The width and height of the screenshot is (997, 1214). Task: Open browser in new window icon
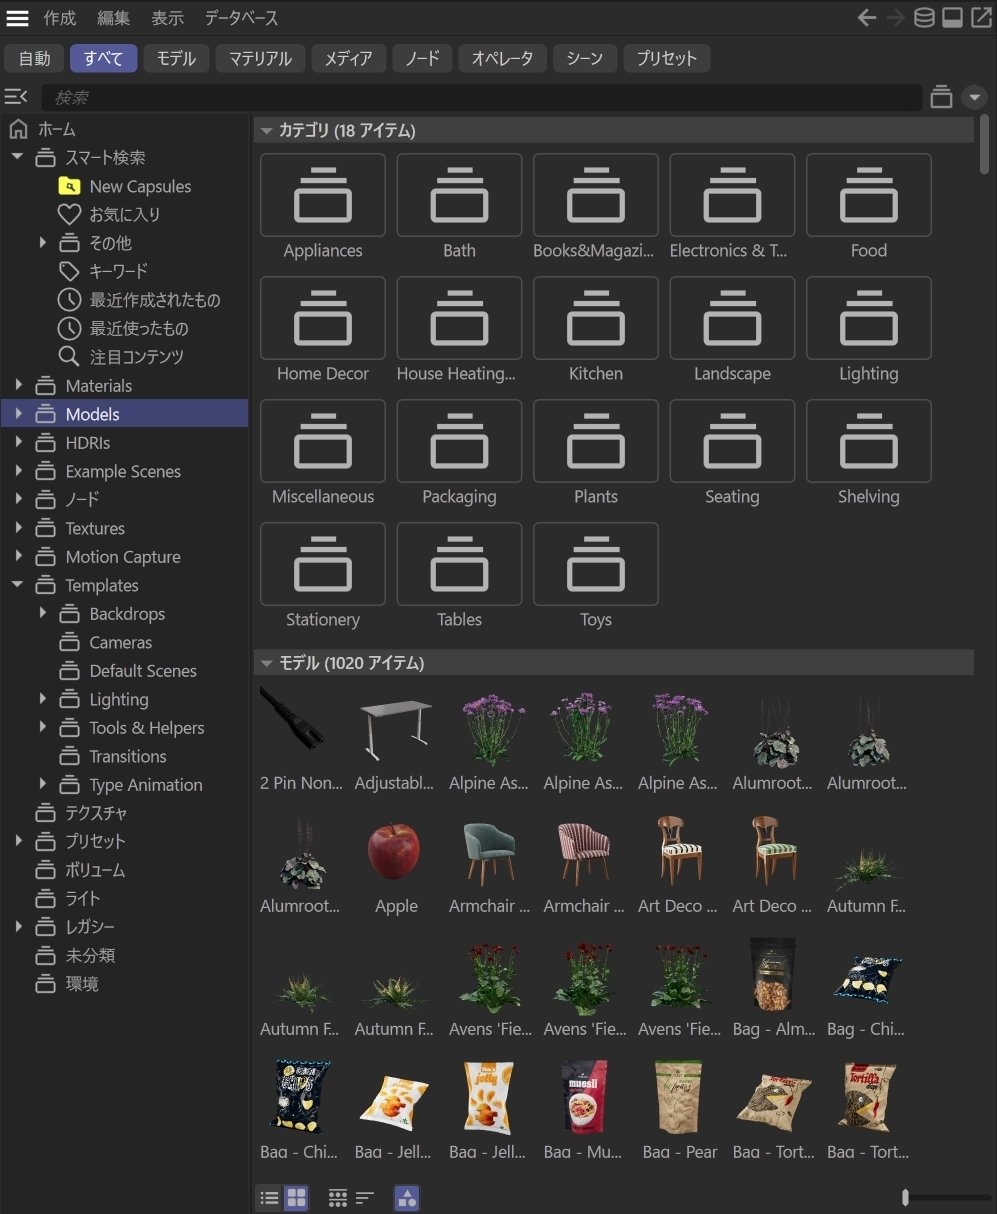pyautogui.click(x=980, y=17)
